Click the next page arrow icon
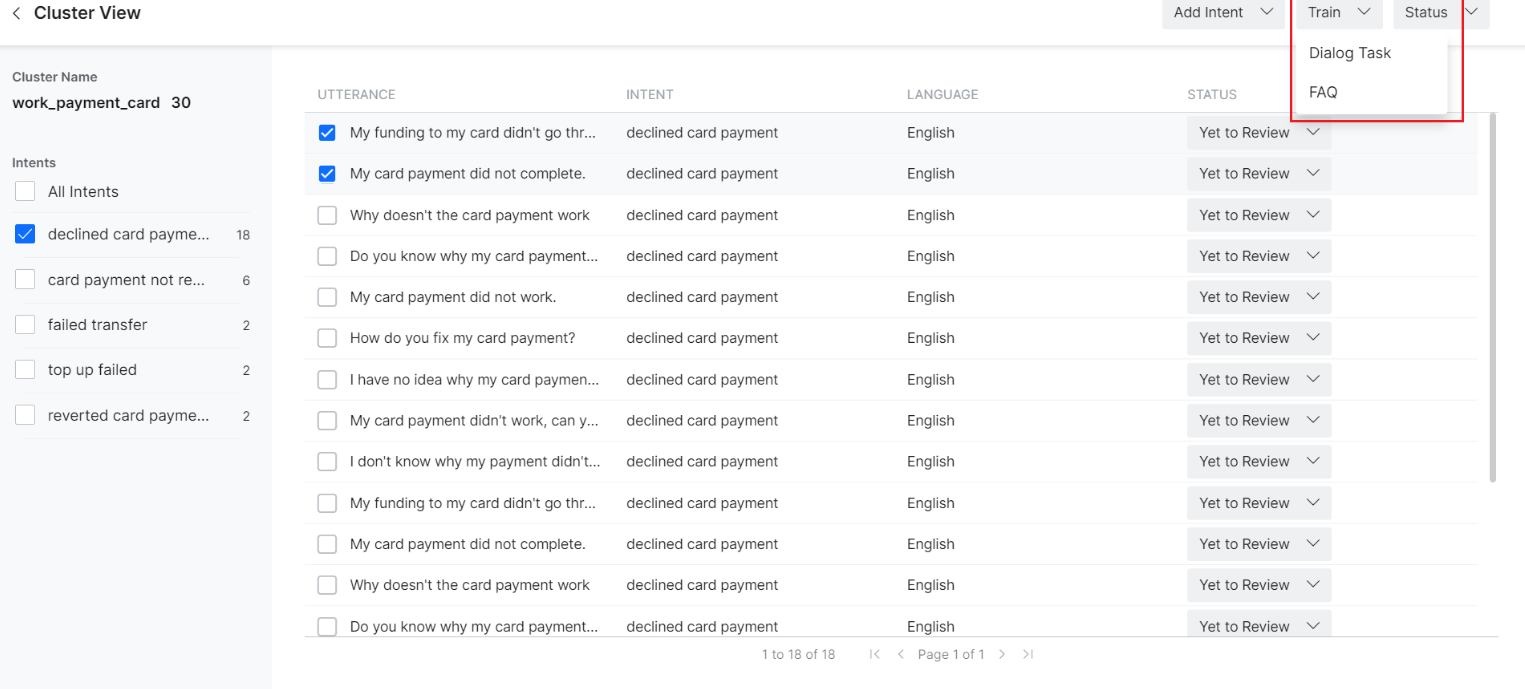This screenshot has width=1525, height=689. [1002, 654]
